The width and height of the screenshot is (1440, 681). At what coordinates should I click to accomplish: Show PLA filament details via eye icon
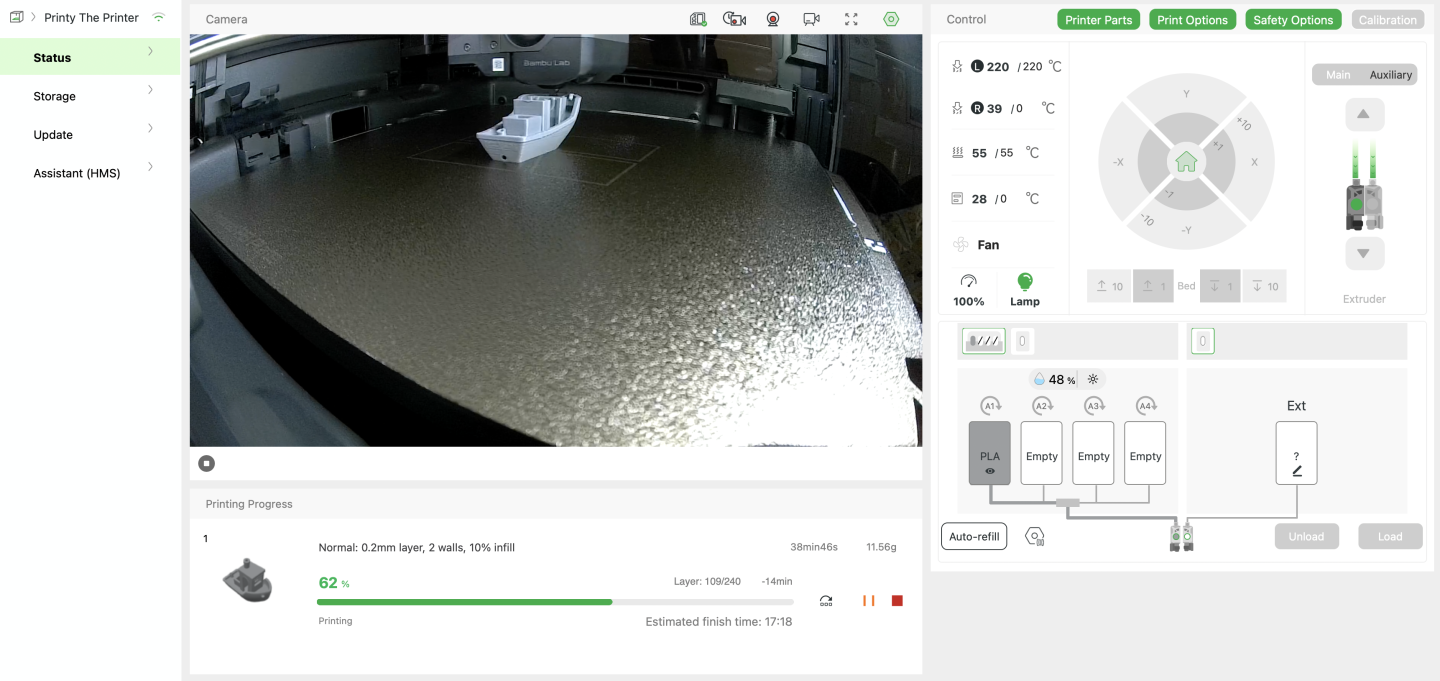click(x=990, y=471)
